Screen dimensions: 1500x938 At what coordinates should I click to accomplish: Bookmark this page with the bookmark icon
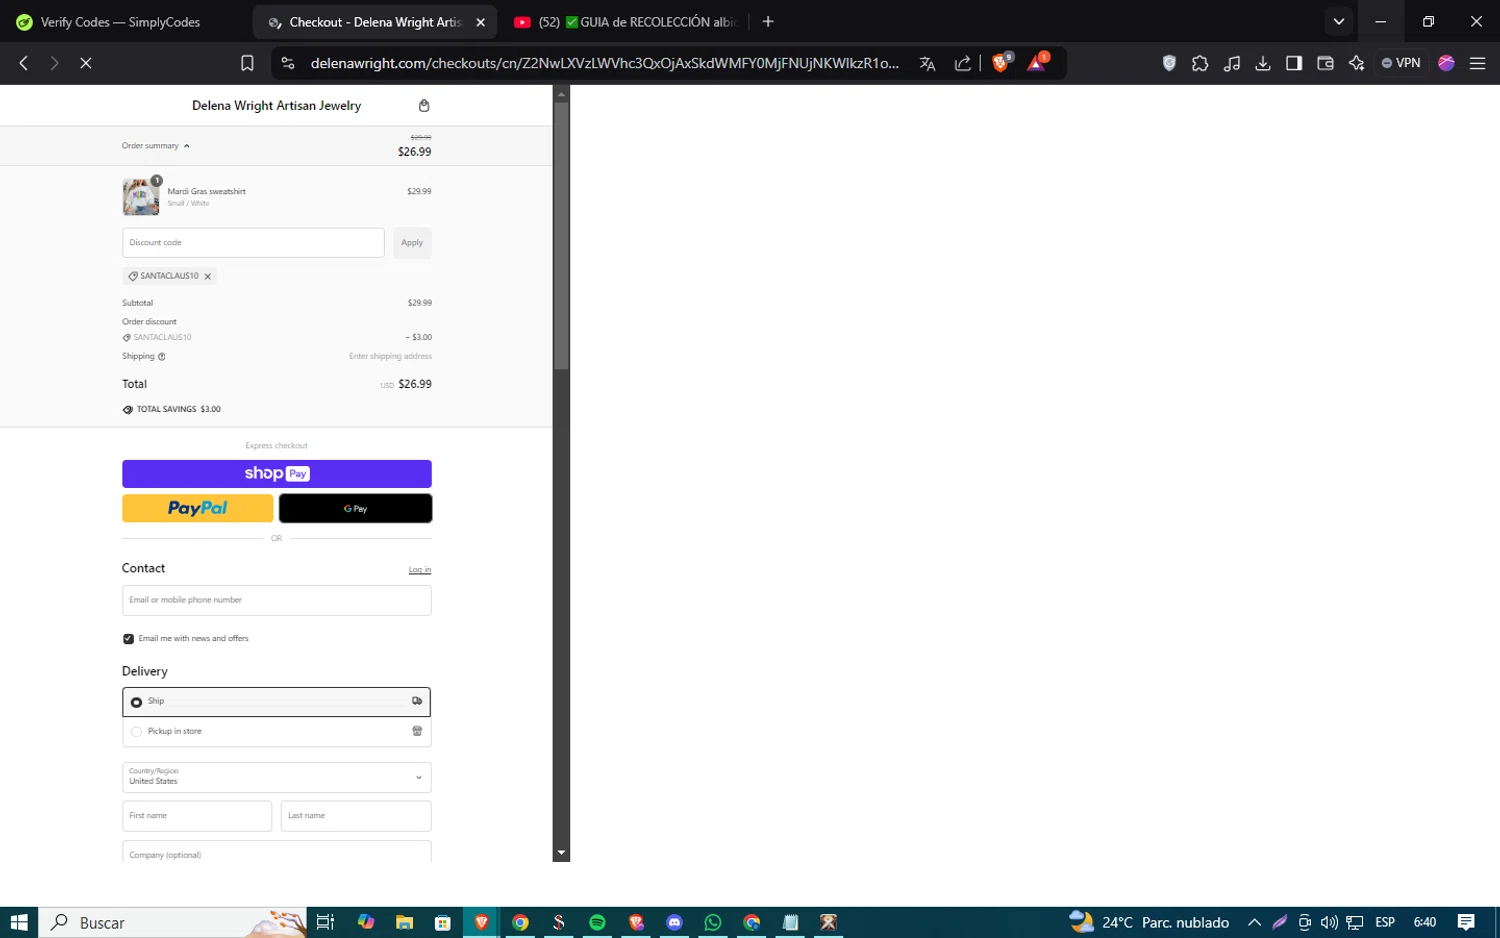[247, 63]
